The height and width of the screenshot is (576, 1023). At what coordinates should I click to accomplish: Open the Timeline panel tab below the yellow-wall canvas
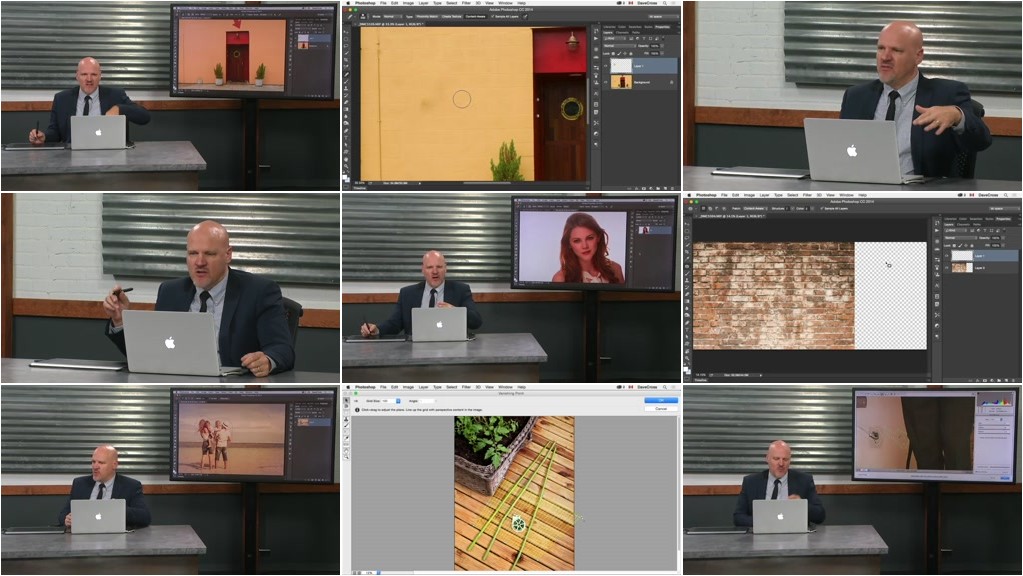tap(358, 188)
